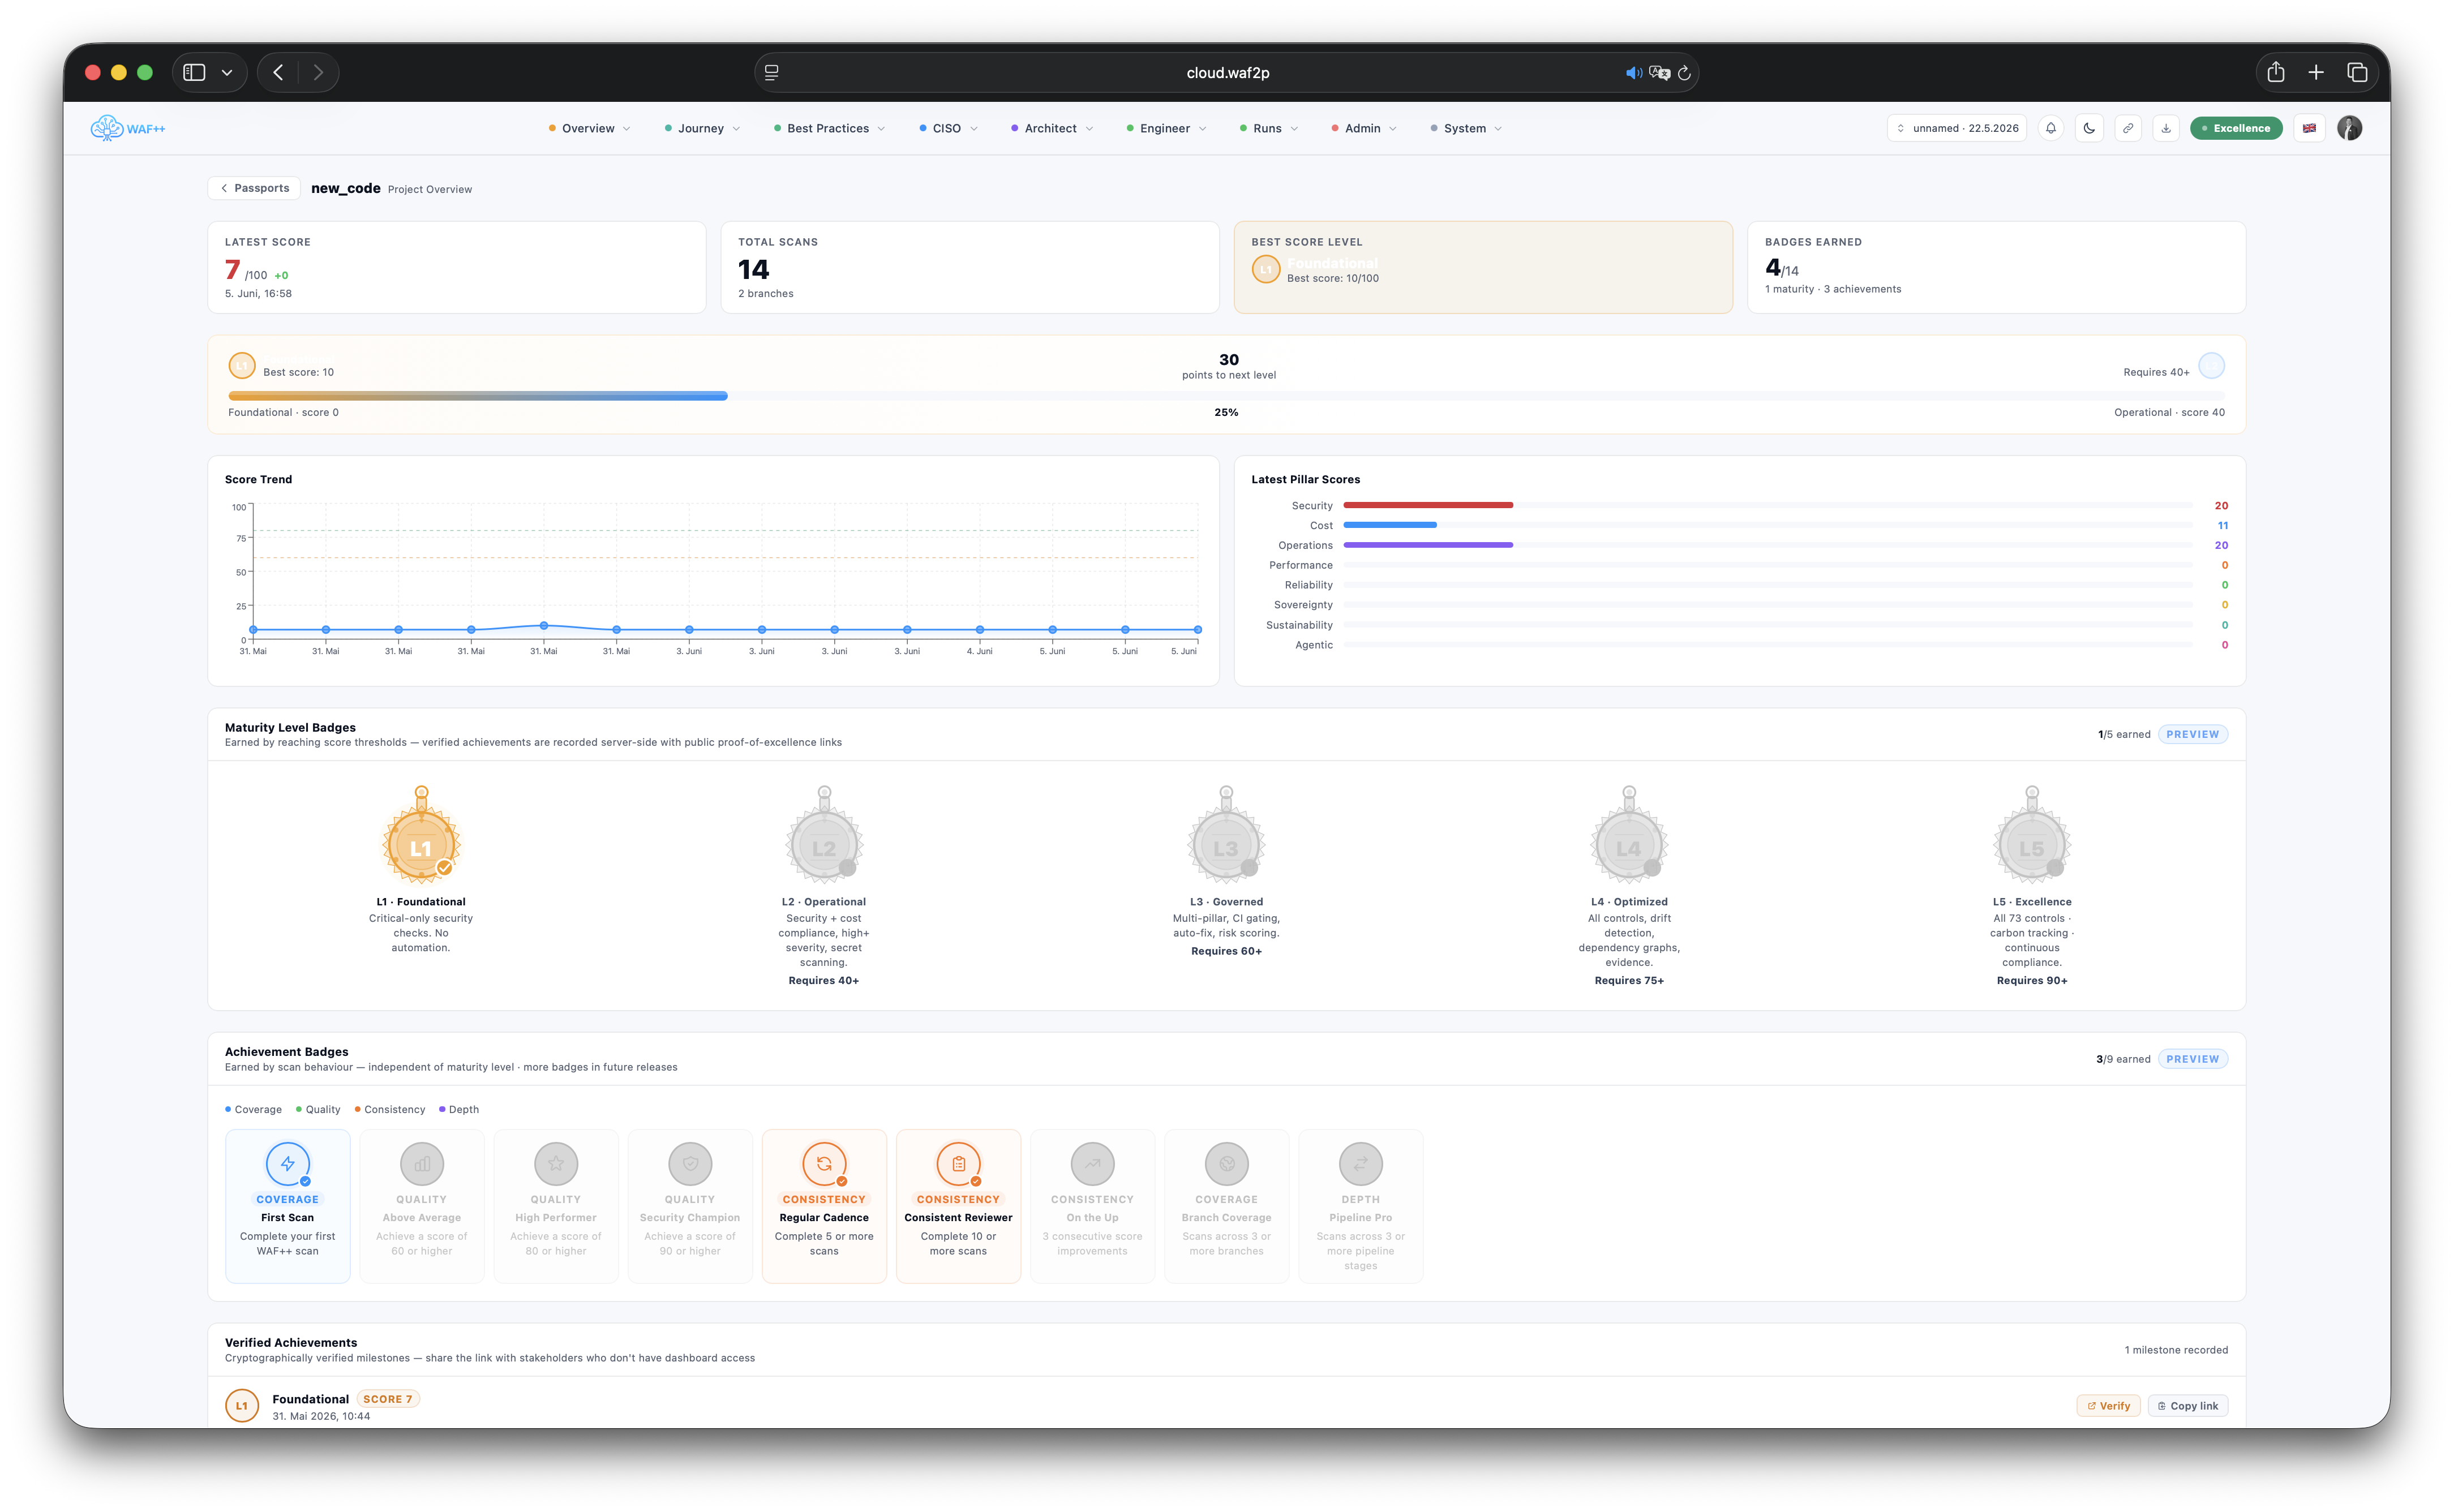Click the download icon in header
Image resolution: width=2454 pixels, height=1512 pixels.
2166,128
